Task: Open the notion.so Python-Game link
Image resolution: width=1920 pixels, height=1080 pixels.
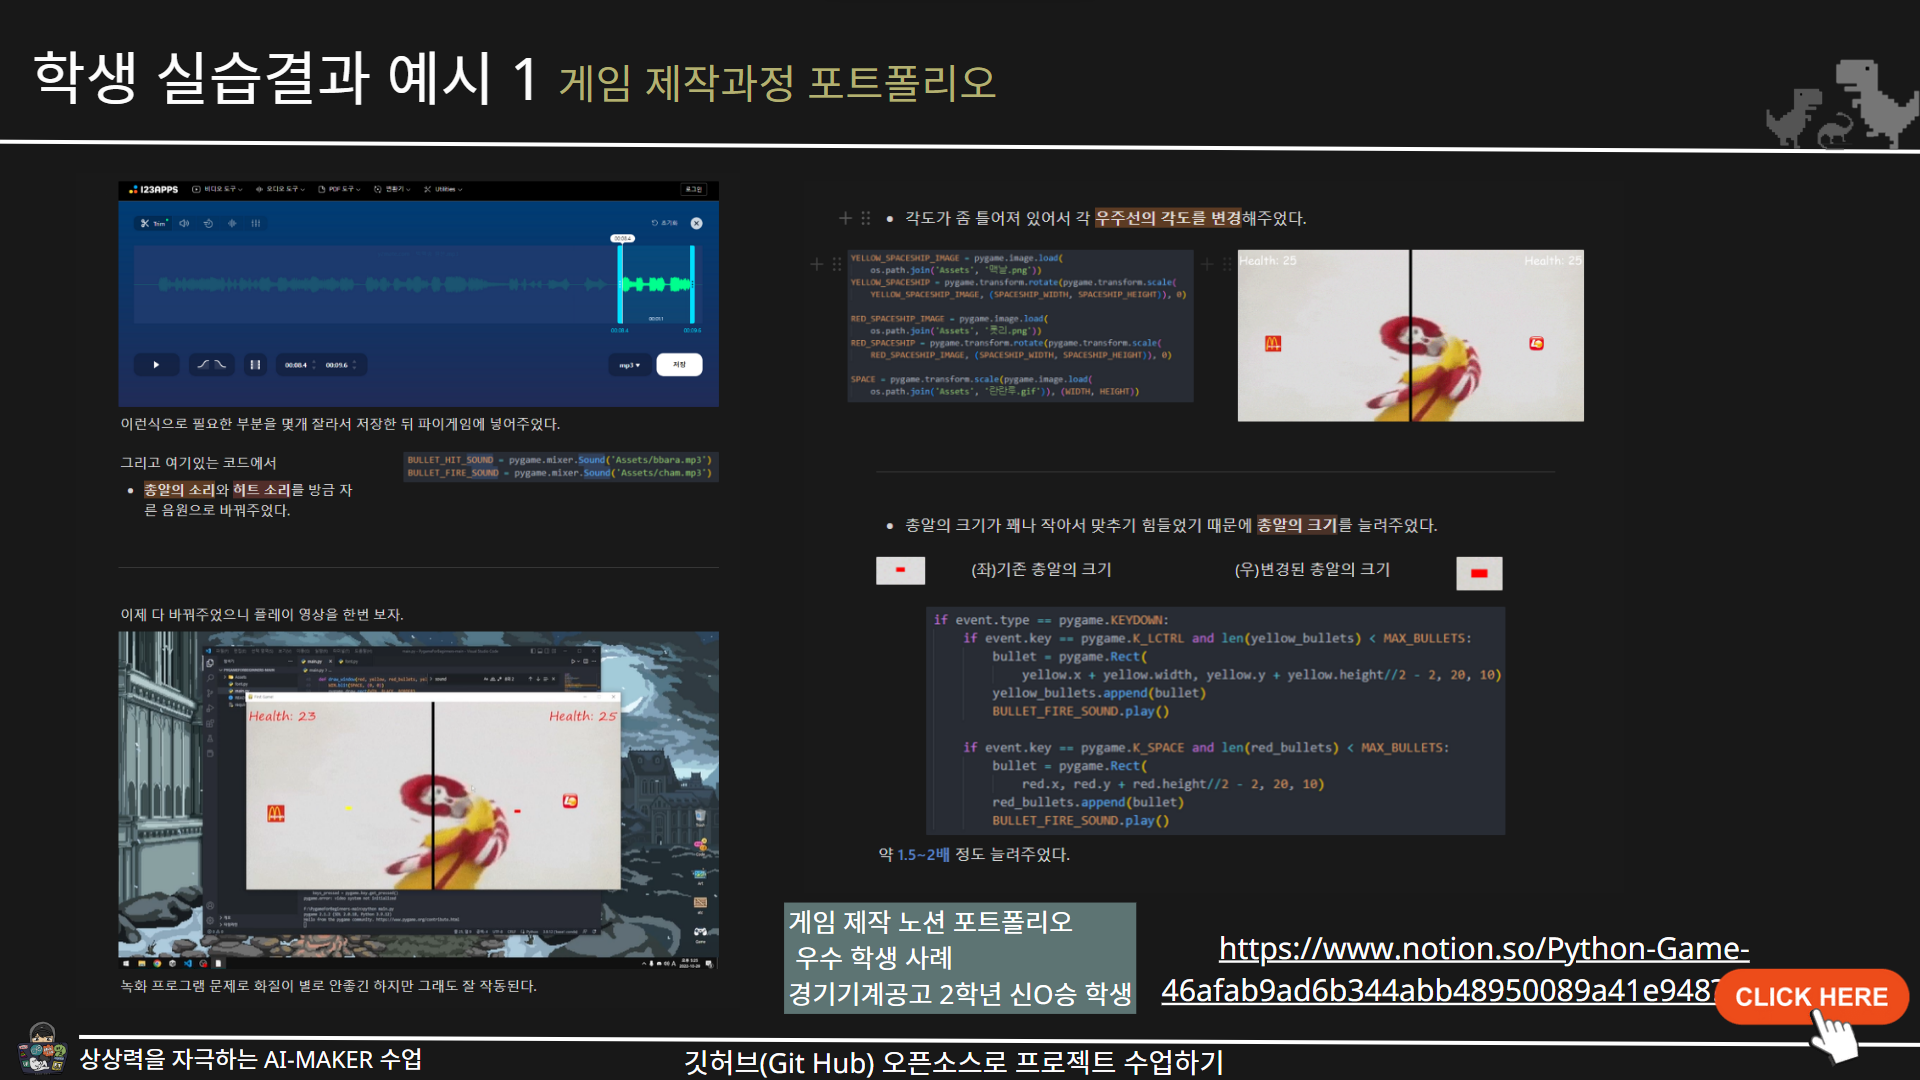Action: coord(1483,948)
